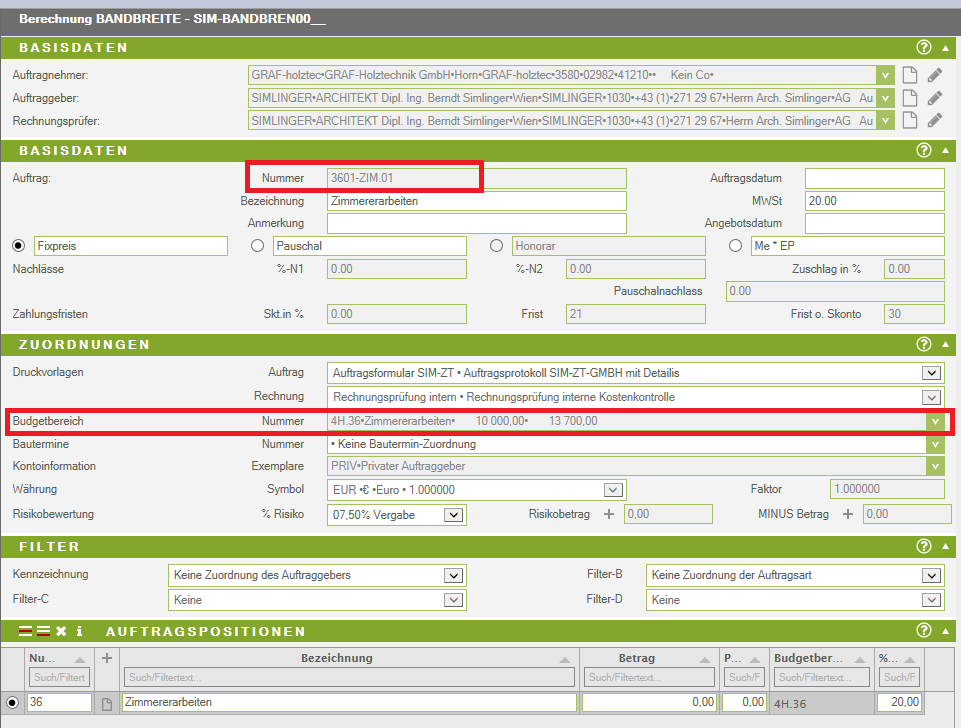
Task: Click the X delete icon in Auftragspositionen header
Action: pos(61,632)
